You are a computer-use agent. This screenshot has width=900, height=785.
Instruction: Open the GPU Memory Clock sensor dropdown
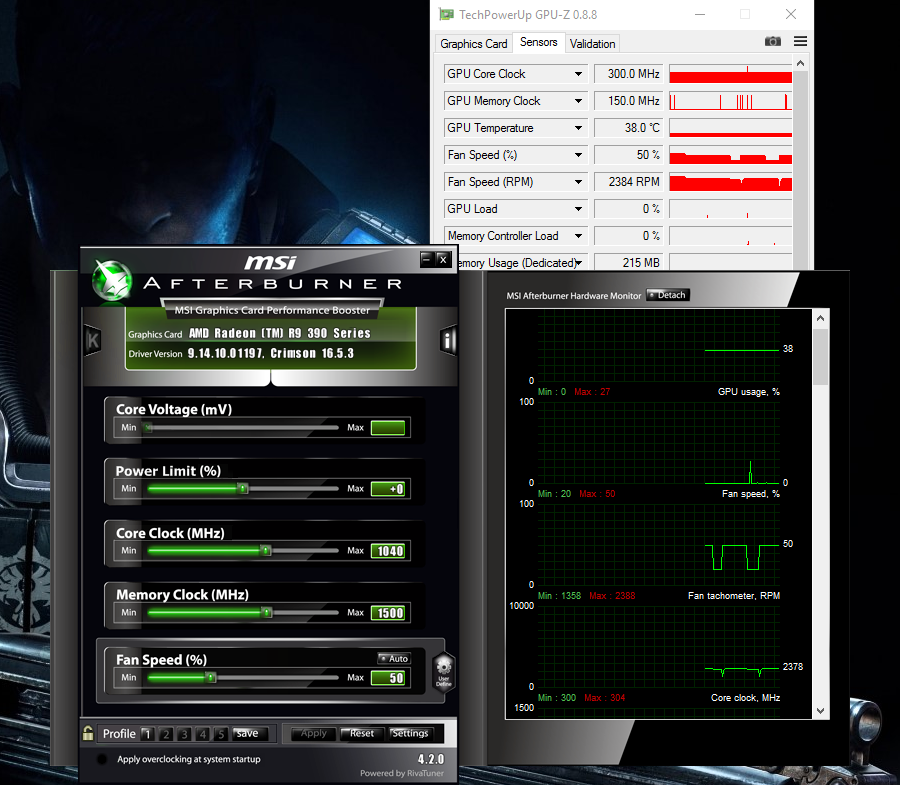click(578, 101)
